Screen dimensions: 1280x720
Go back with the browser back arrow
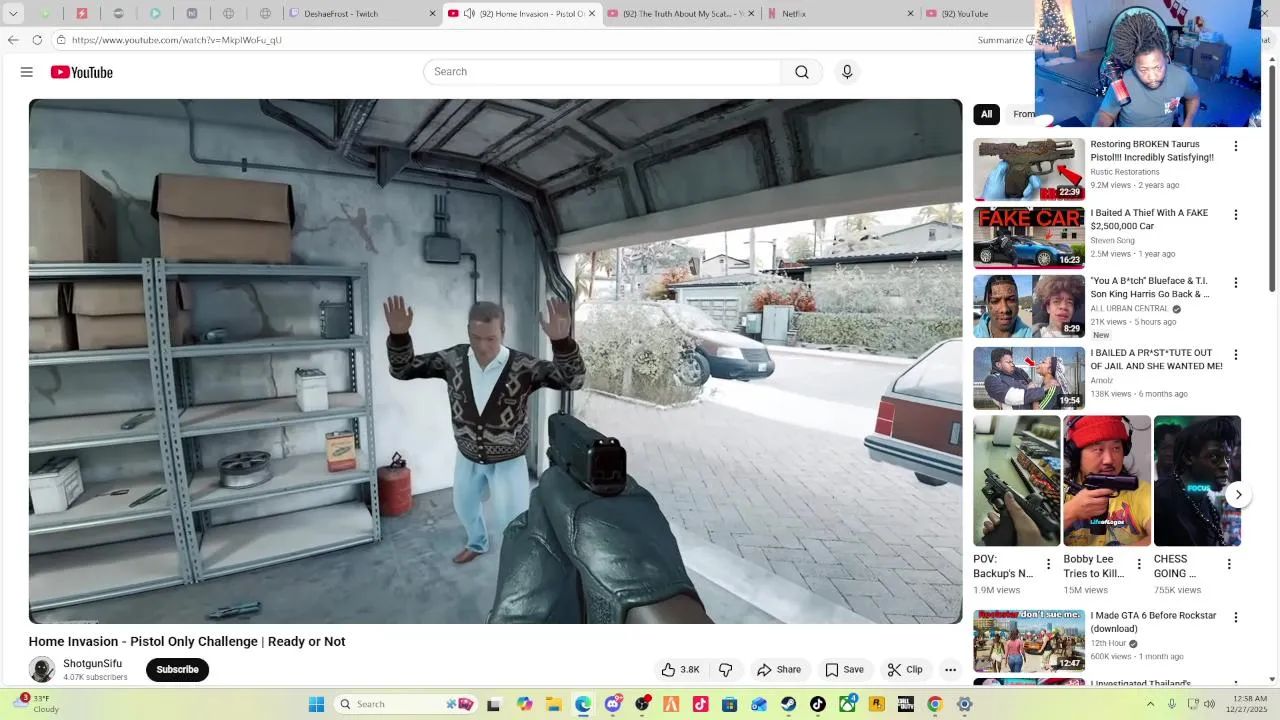pos(13,40)
